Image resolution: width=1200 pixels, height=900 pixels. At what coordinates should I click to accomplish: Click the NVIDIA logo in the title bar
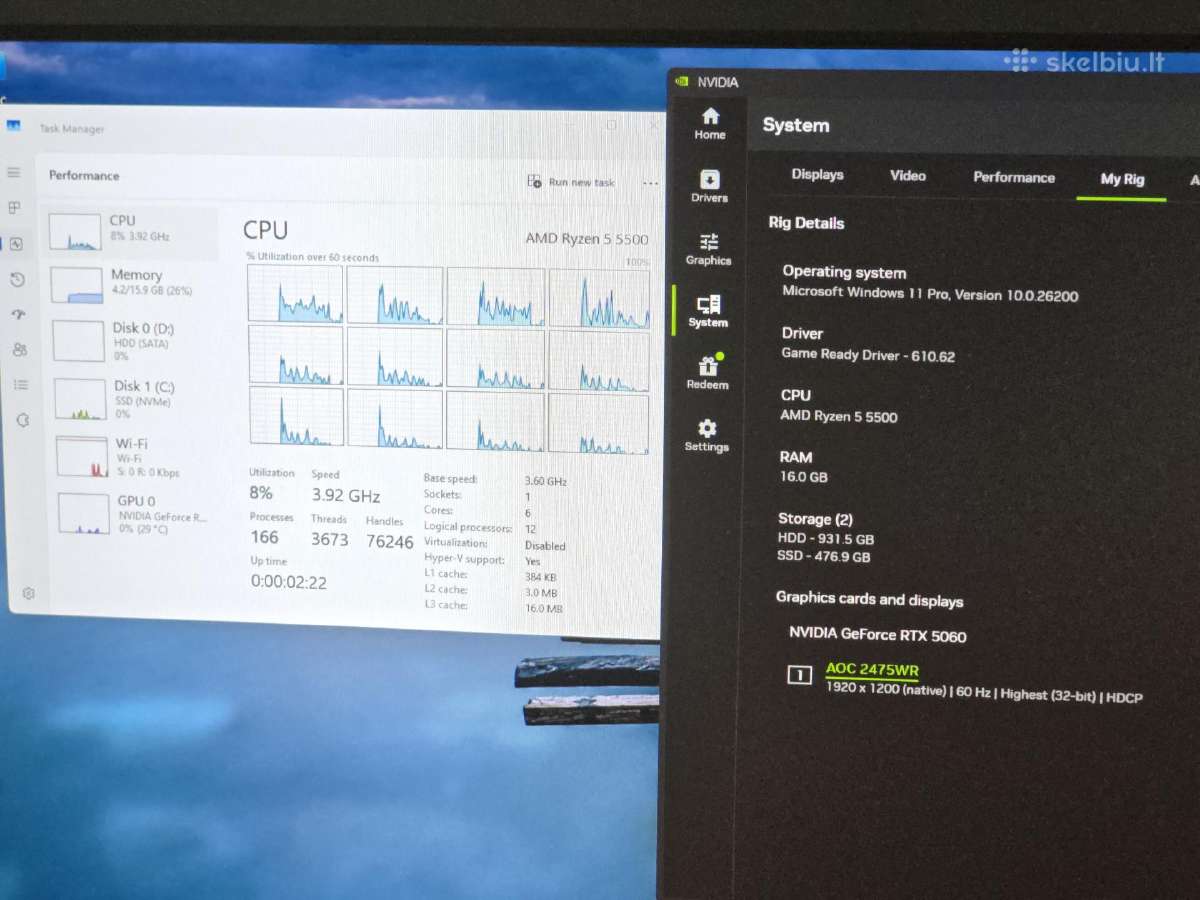coord(681,81)
